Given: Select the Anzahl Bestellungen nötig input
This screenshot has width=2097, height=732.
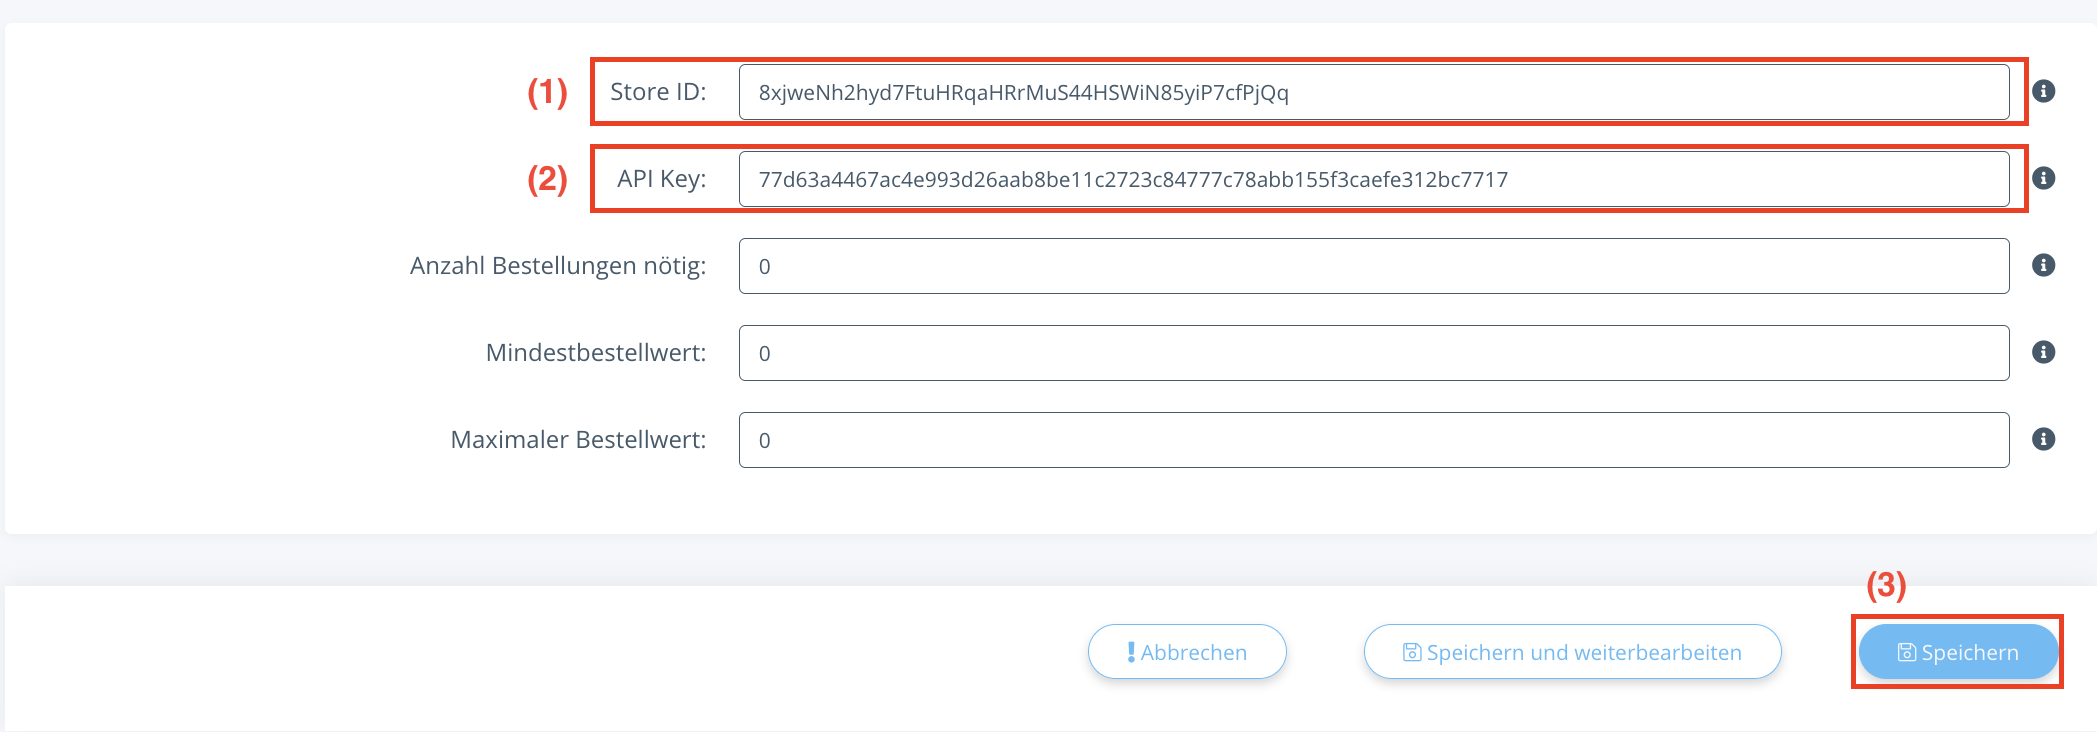Looking at the screenshot, I should (x=1373, y=266).
